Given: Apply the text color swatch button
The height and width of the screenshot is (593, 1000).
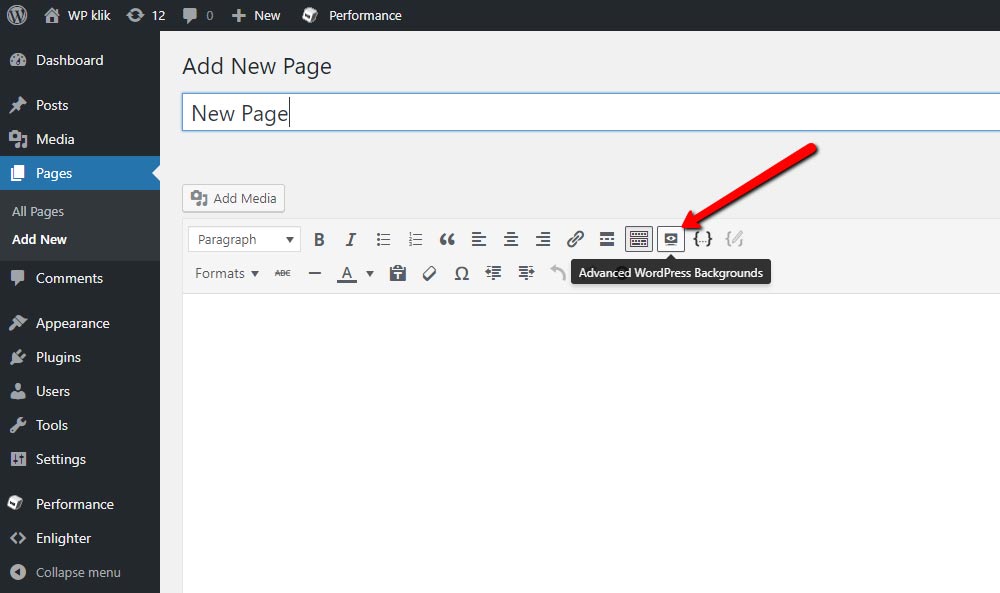Looking at the screenshot, I should tap(346, 274).
